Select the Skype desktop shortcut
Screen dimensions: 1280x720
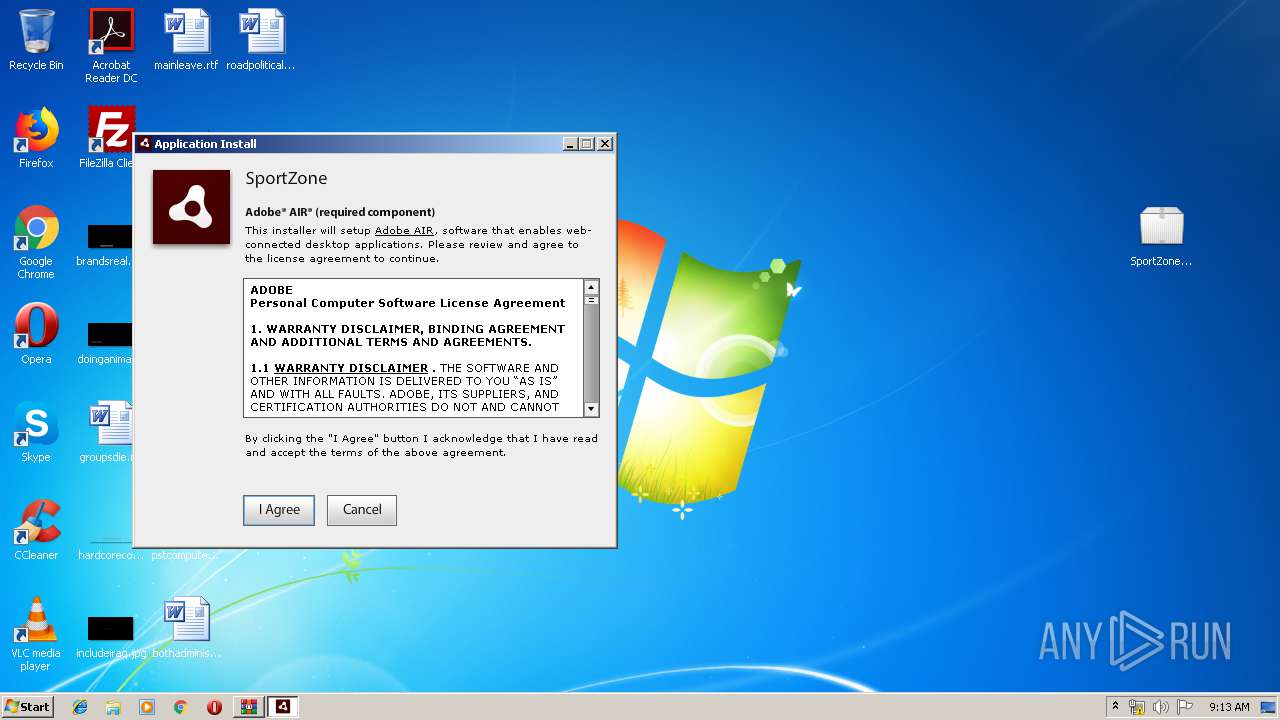pos(36,433)
